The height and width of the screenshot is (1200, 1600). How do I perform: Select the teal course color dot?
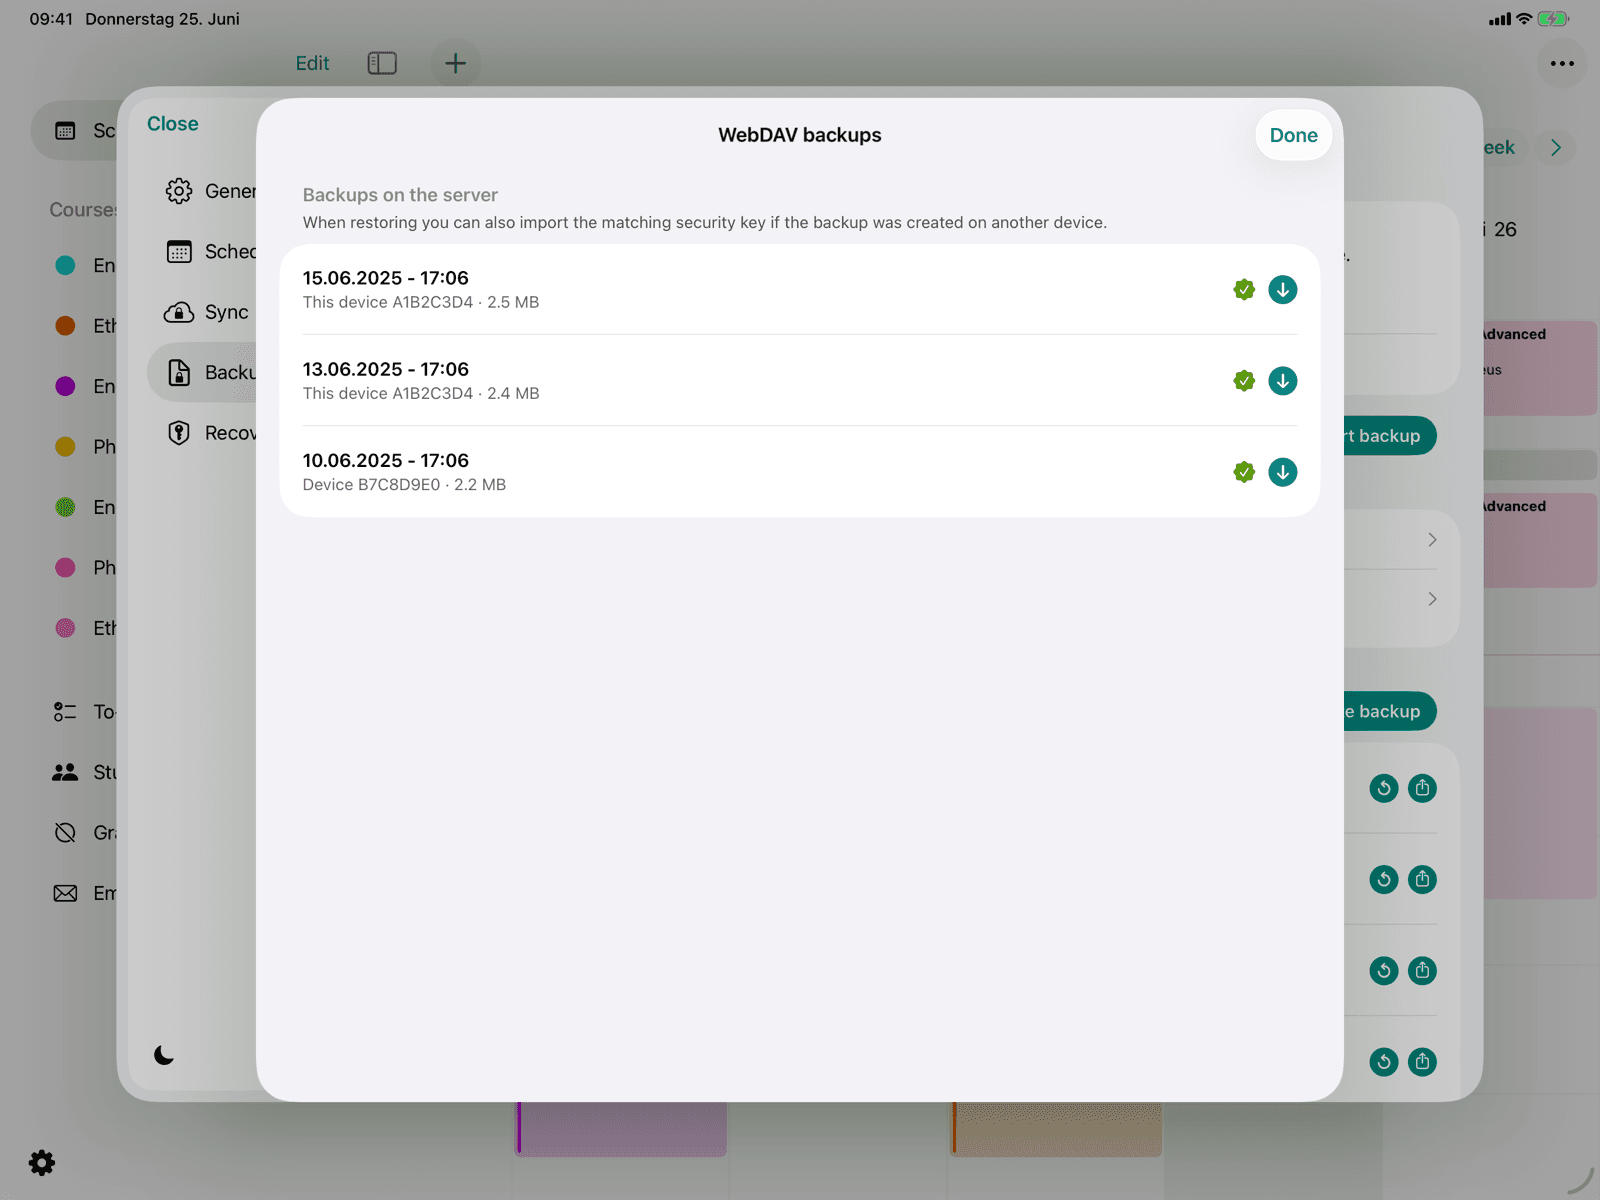(x=65, y=265)
